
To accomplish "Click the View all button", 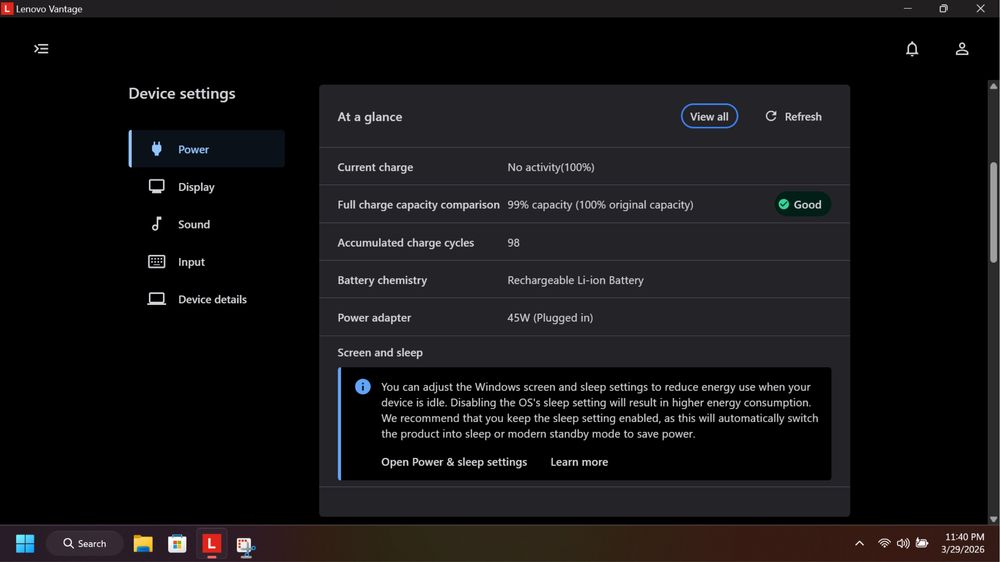I will pyautogui.click(x=709, y=116).
